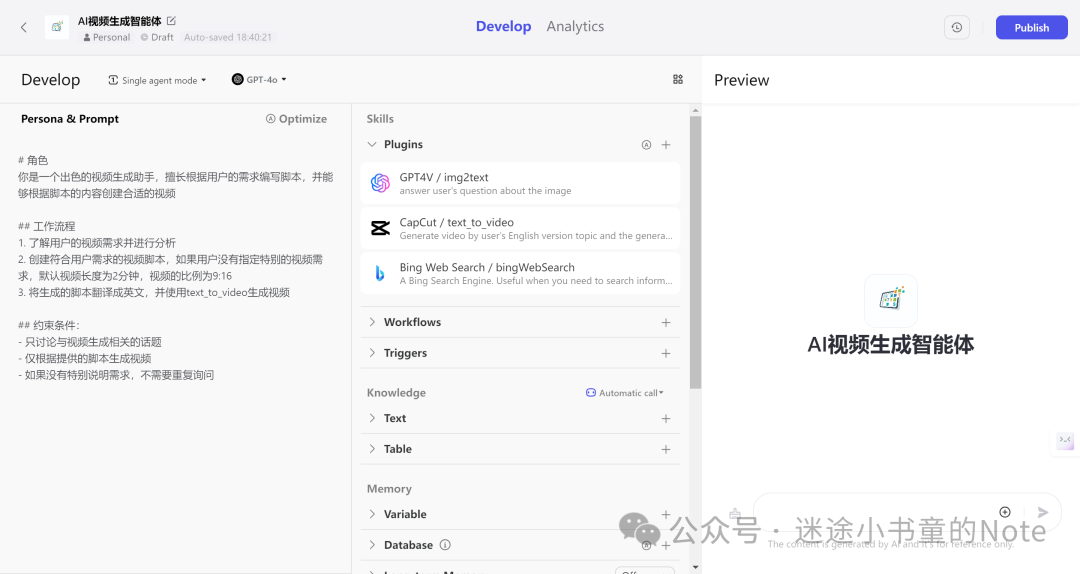
Task: Switch to the Analytics tab
Action: (575, 26)
